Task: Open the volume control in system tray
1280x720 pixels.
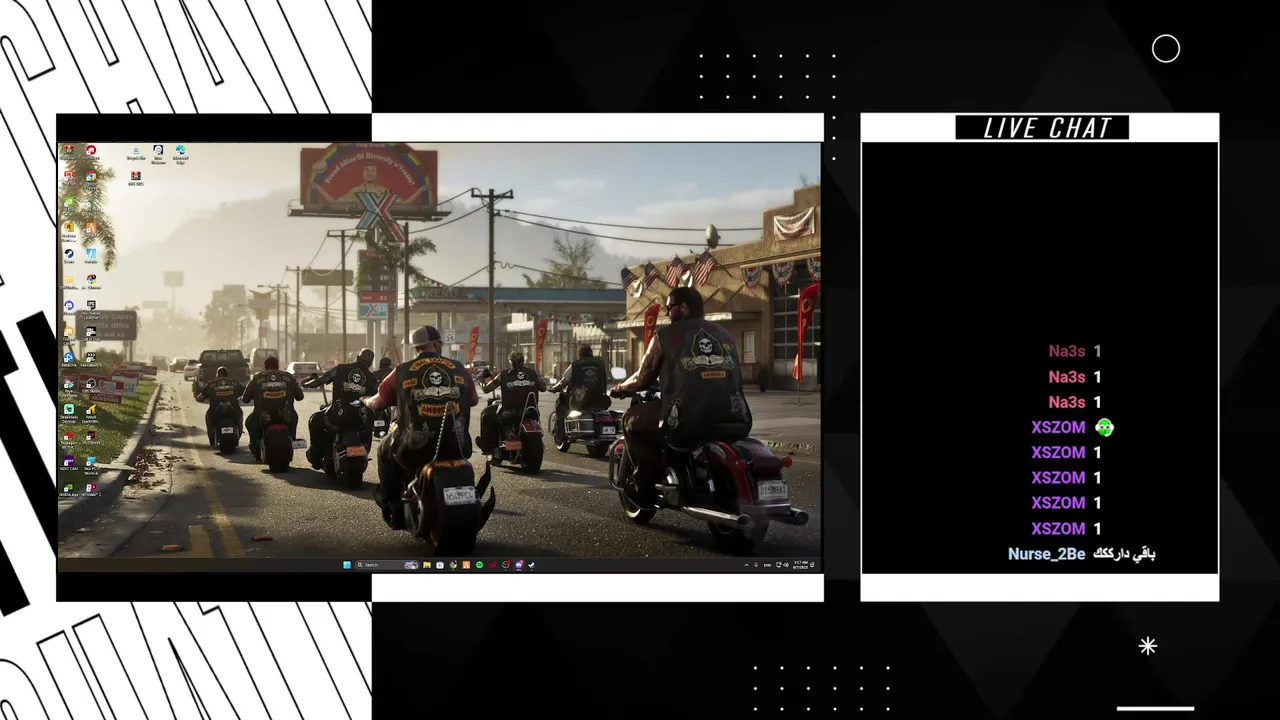Action: click(x=786, y=565)
